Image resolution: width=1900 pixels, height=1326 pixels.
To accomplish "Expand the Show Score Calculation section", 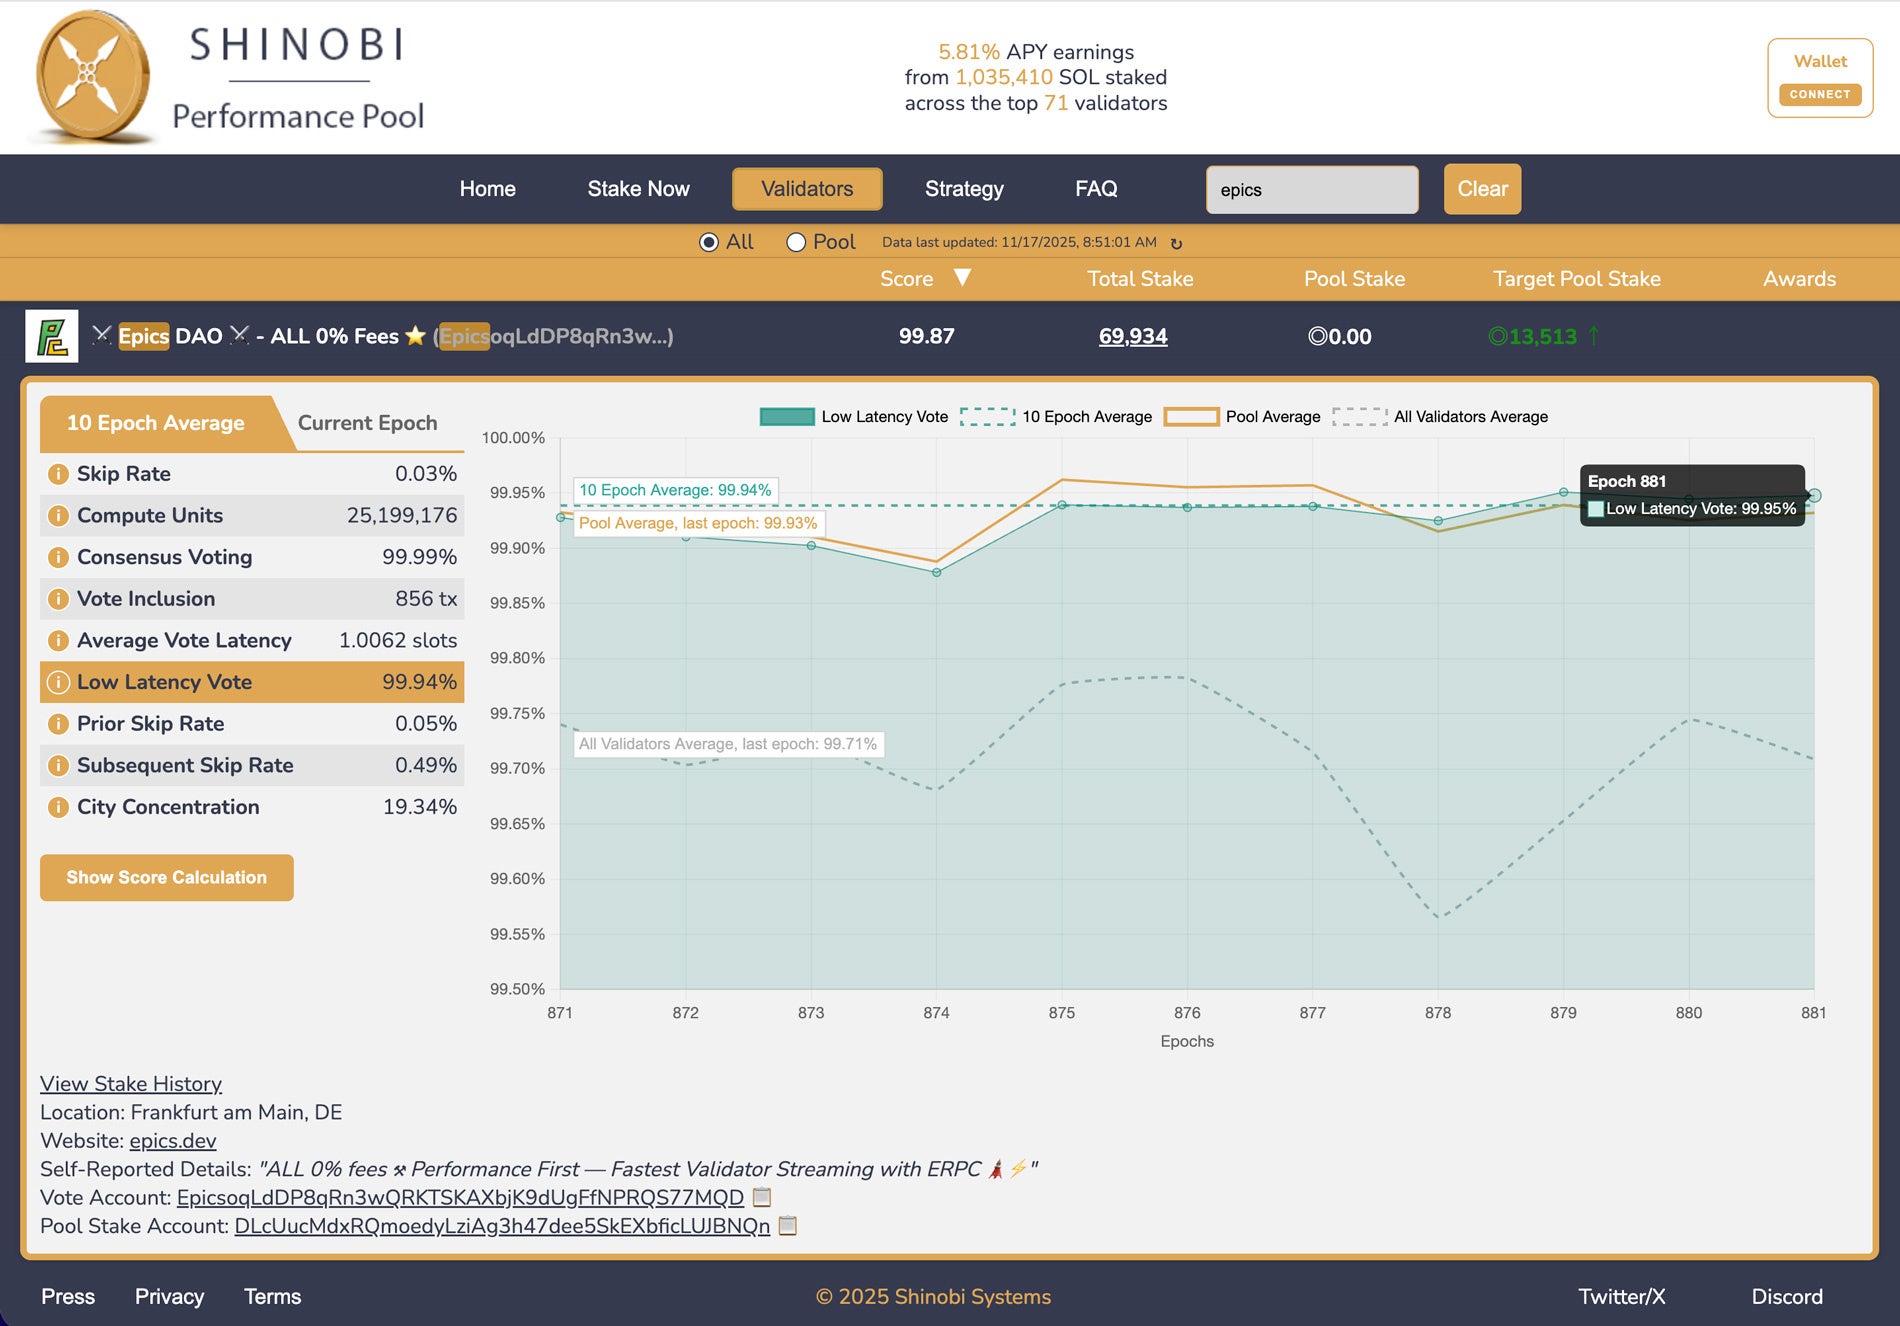I will pyautogui.click(x=167, y=878).
